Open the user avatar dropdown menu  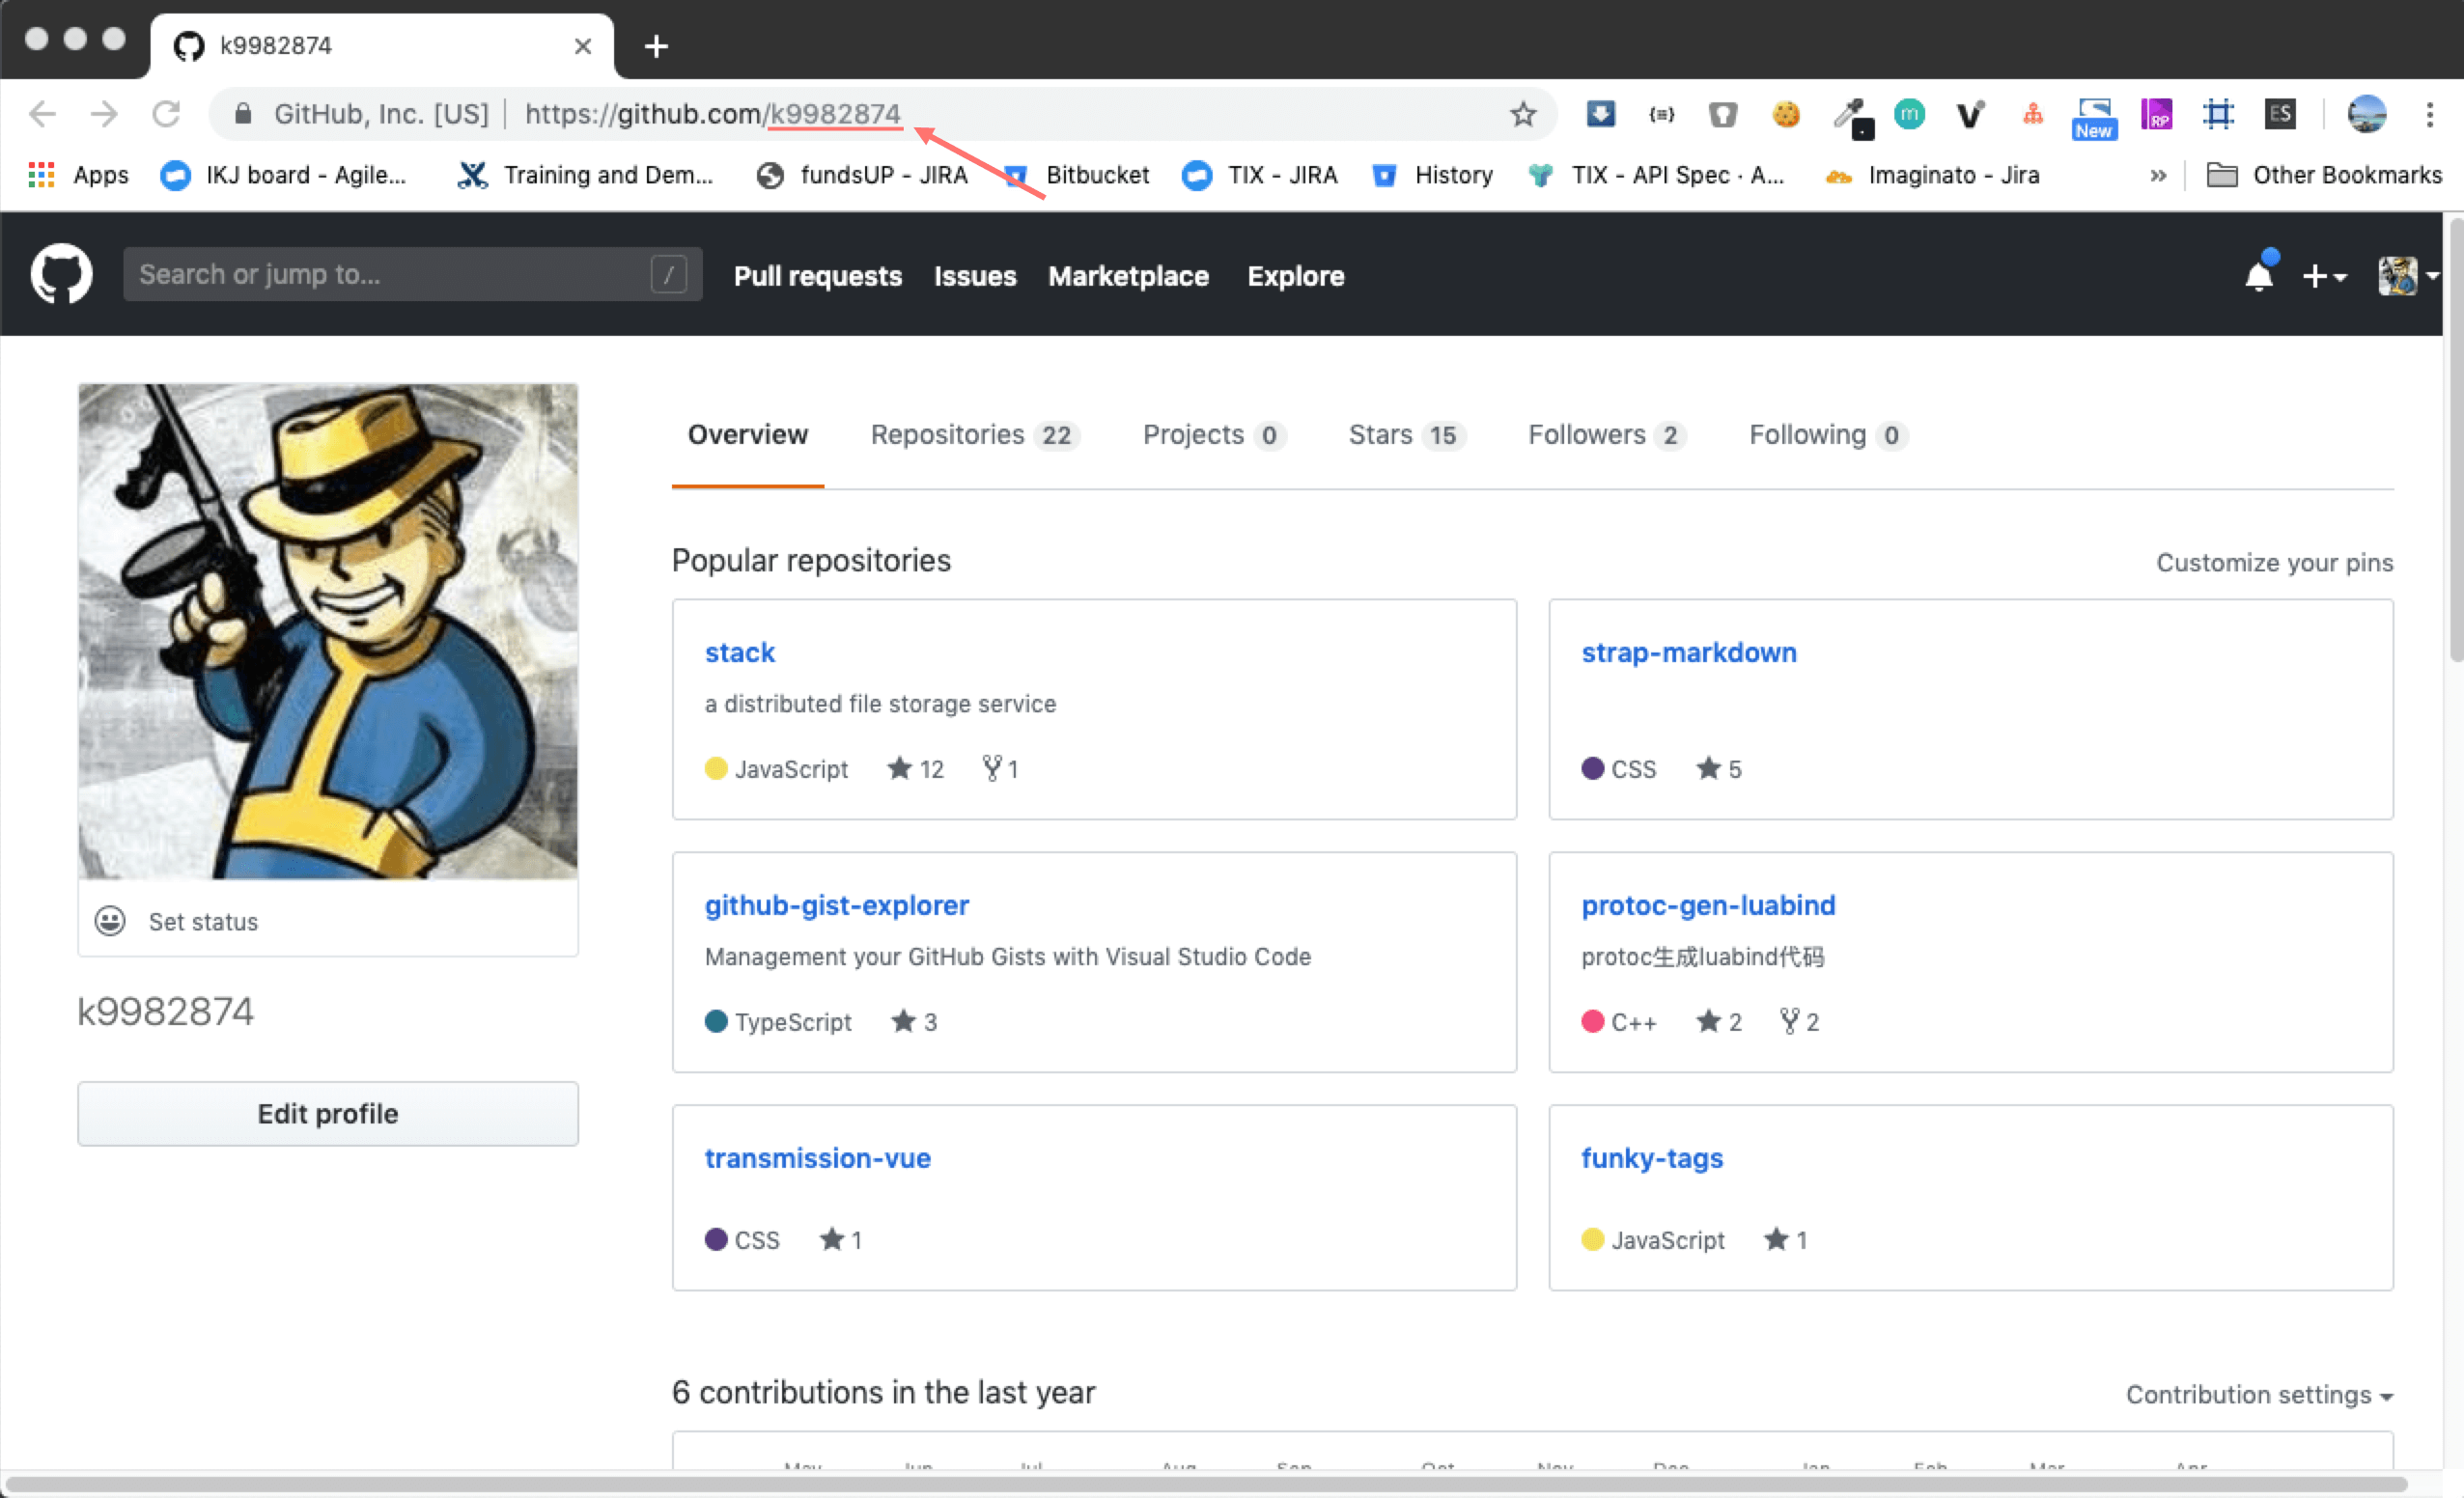(2404, 275)
